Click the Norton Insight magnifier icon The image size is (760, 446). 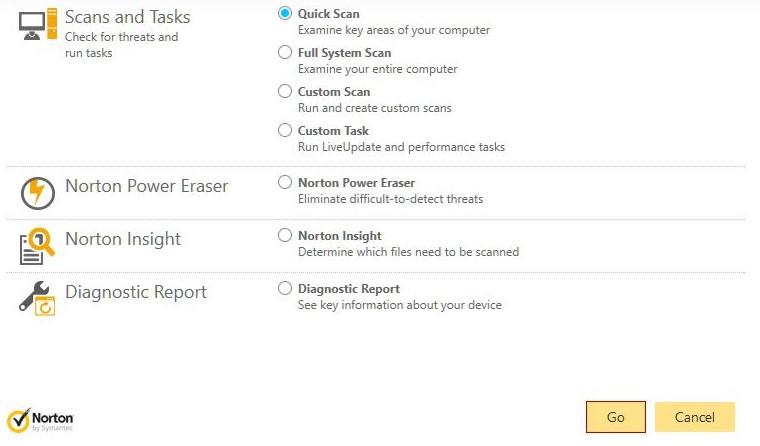click(x=37, y=246)
